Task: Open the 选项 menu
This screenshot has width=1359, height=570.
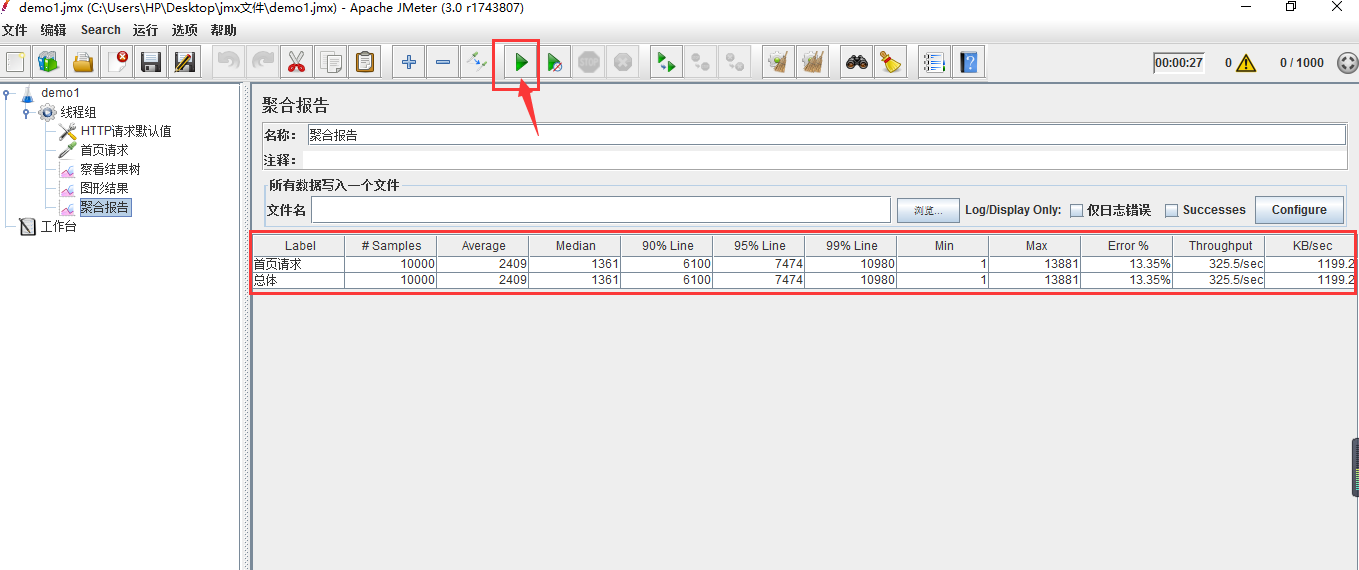Action: point(185,30)
